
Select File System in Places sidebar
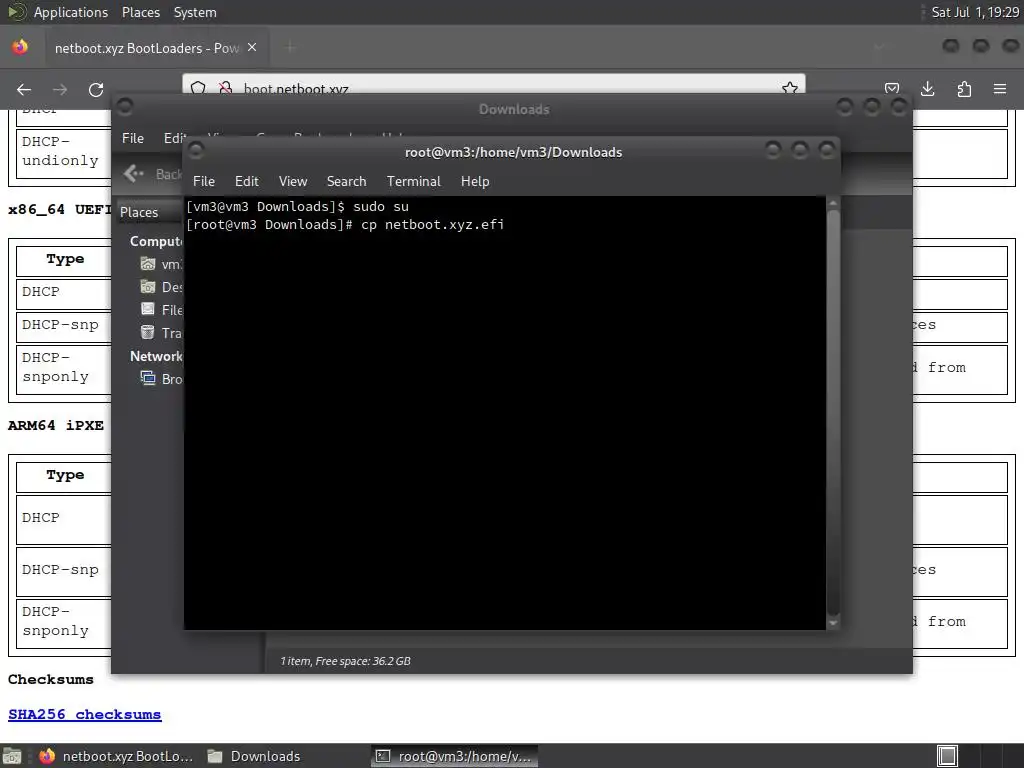162,310
